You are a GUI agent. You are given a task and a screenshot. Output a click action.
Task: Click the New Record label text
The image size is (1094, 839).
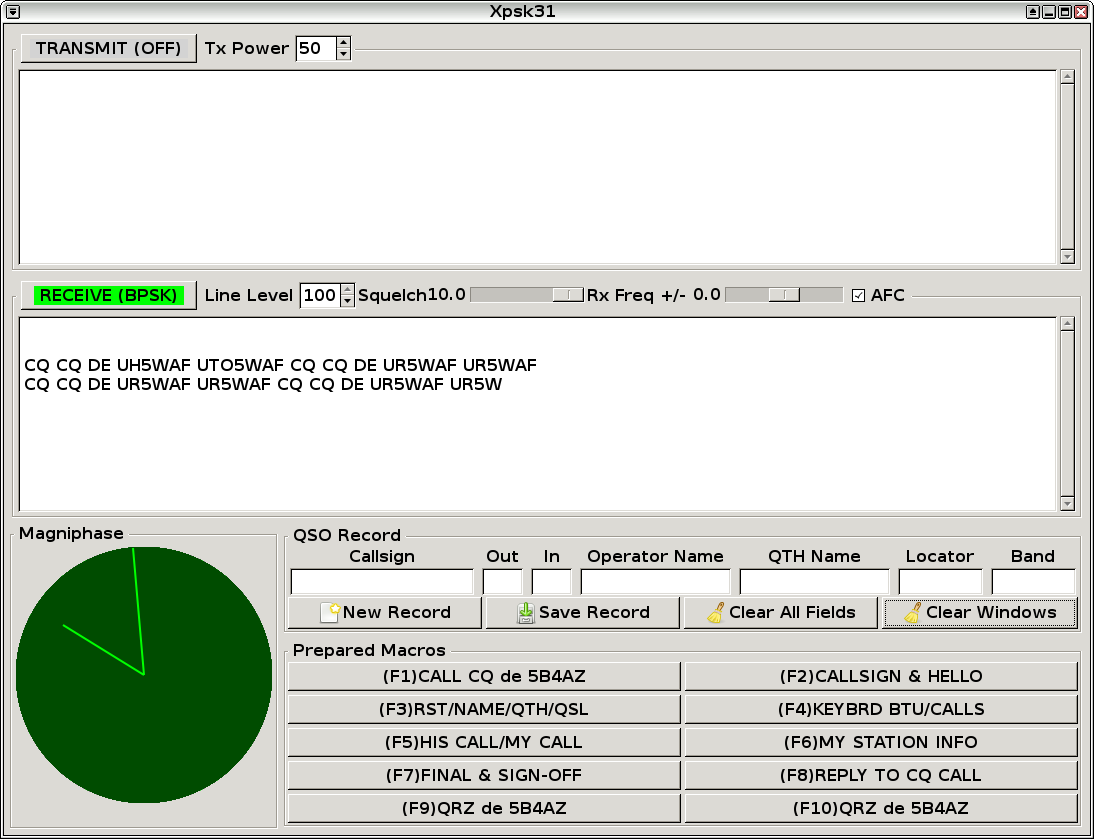396,612
